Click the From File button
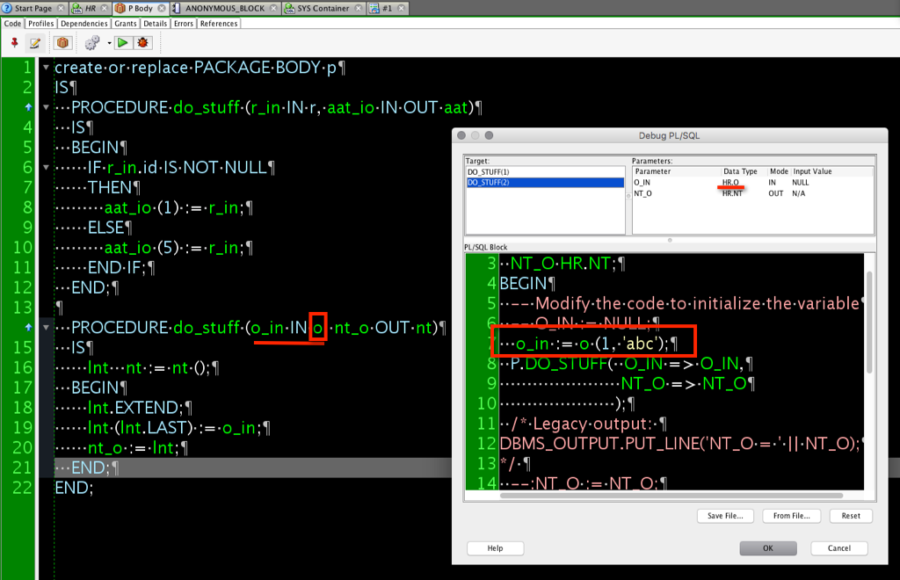The height and width of the screenshot is (580, 900). click(791, 515)
